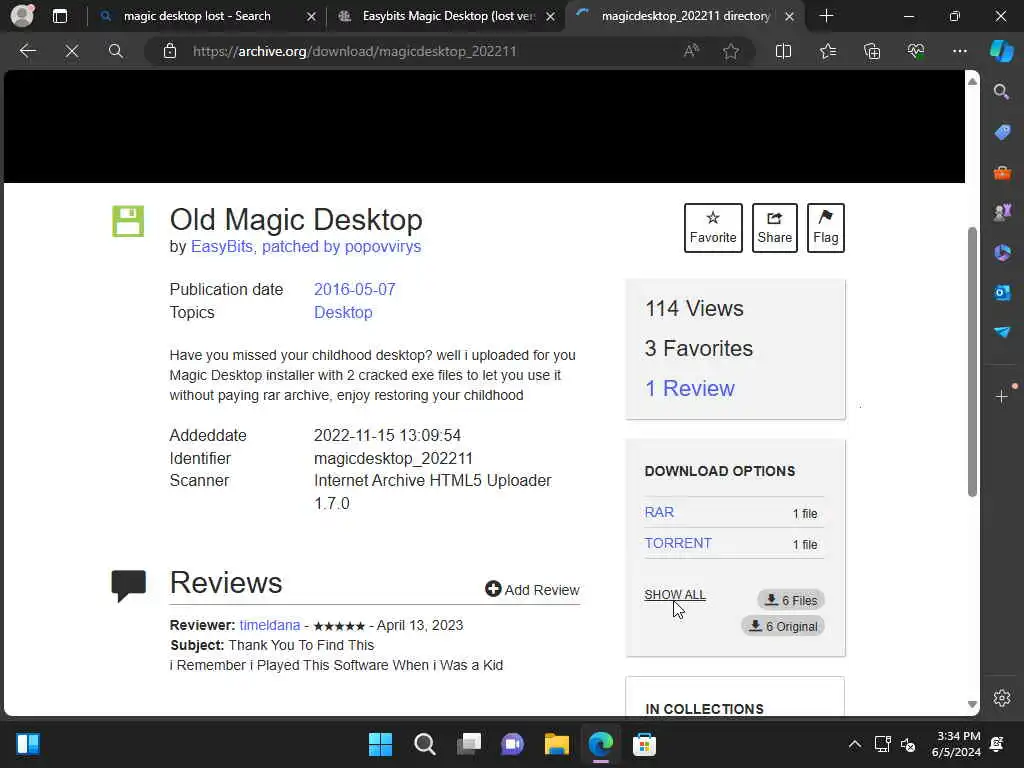
Task: Open browser Collections
Action: pyautogui.click(x=872, y=51)
